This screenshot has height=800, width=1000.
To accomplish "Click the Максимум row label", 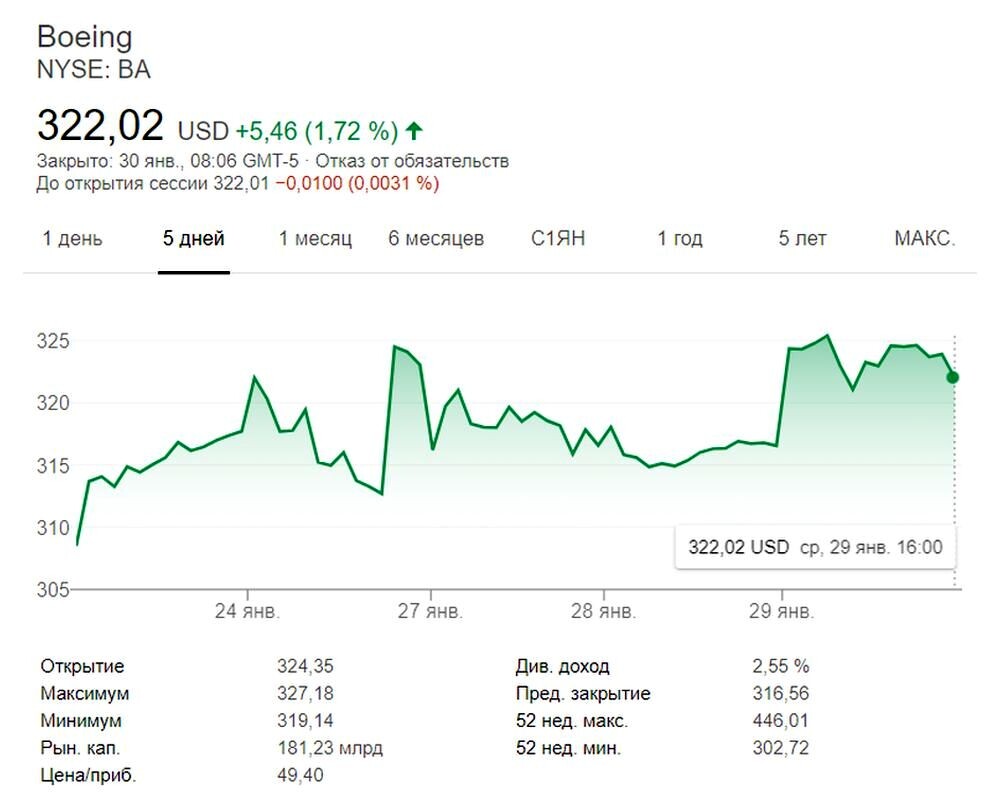I will pos(85,693).
